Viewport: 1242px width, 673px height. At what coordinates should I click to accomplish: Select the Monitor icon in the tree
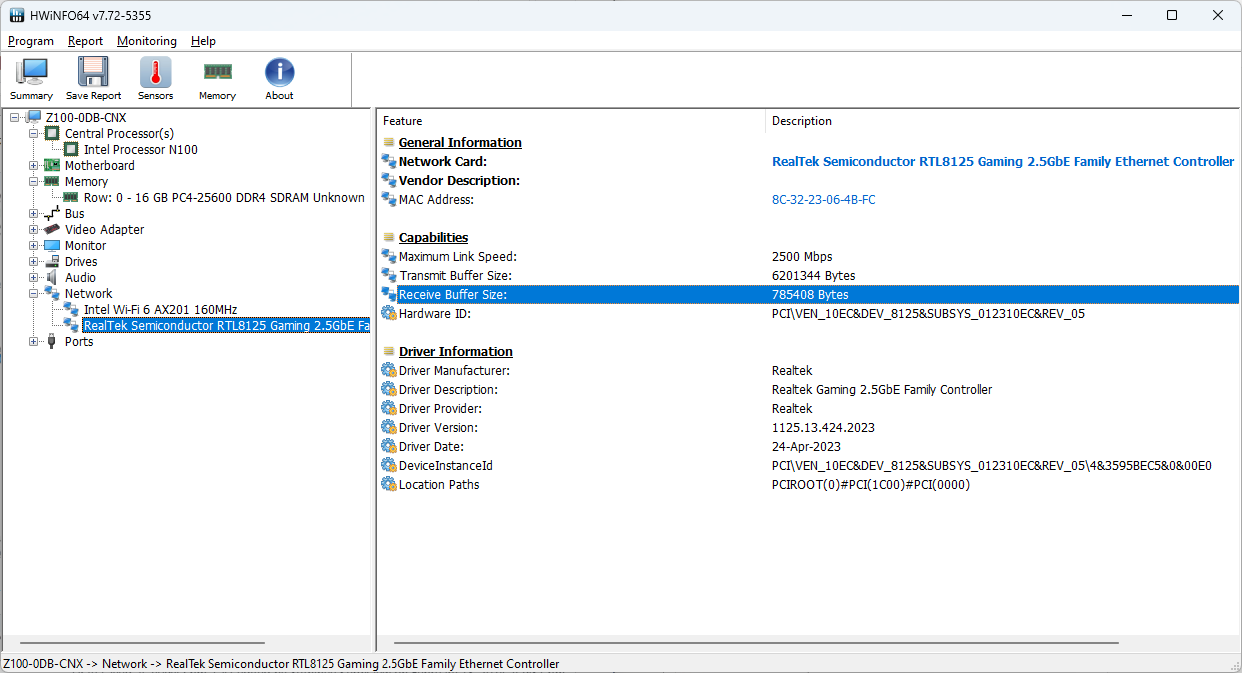point(52,245)
